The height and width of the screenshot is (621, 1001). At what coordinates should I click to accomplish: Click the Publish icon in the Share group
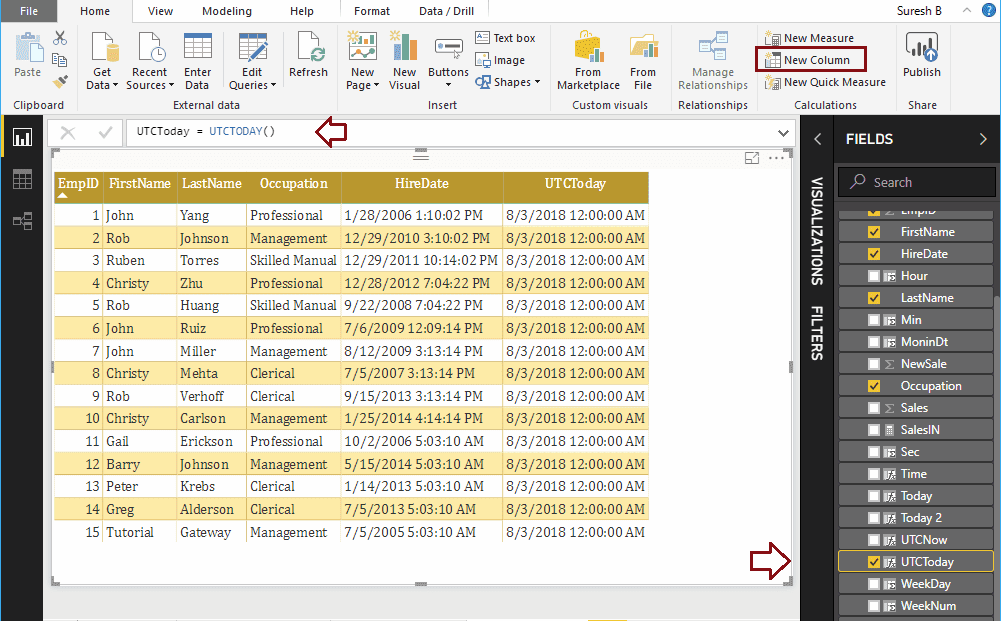pos(921,57)
